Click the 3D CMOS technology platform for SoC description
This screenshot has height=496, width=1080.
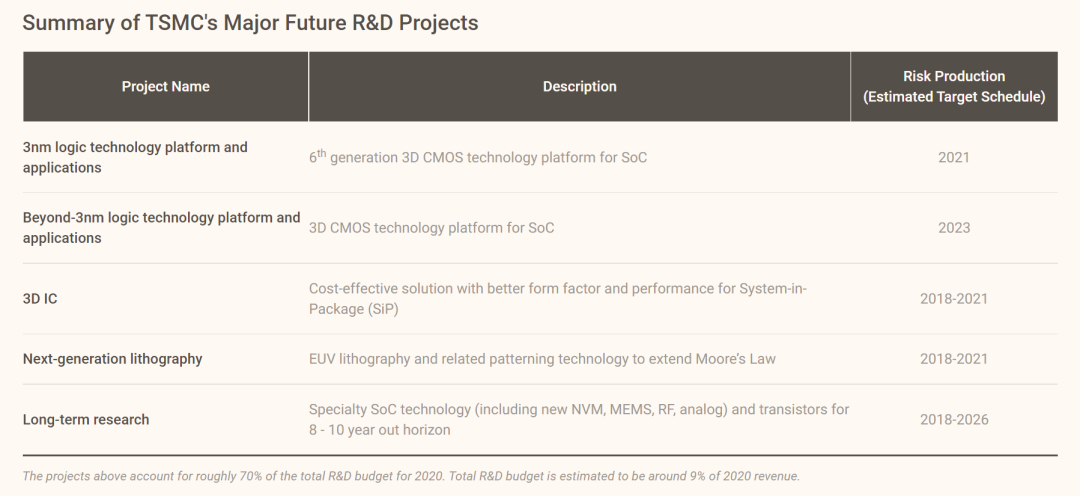(x=431, y=227)
